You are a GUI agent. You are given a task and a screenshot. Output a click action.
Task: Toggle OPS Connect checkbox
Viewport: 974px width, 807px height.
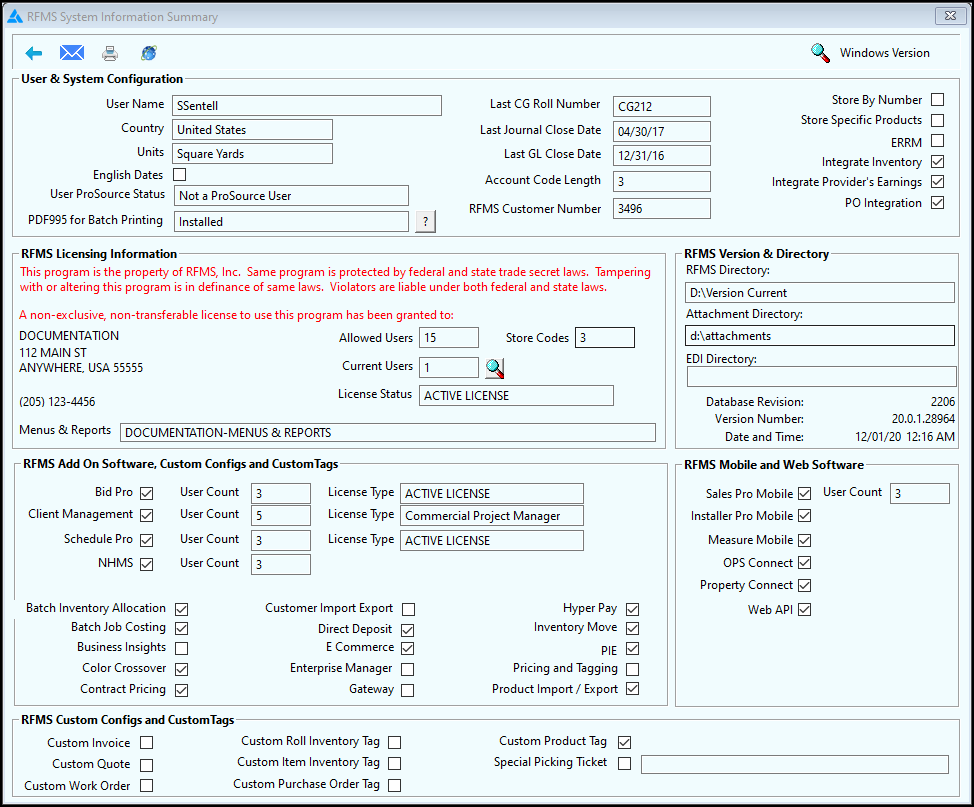pos(804,562)
